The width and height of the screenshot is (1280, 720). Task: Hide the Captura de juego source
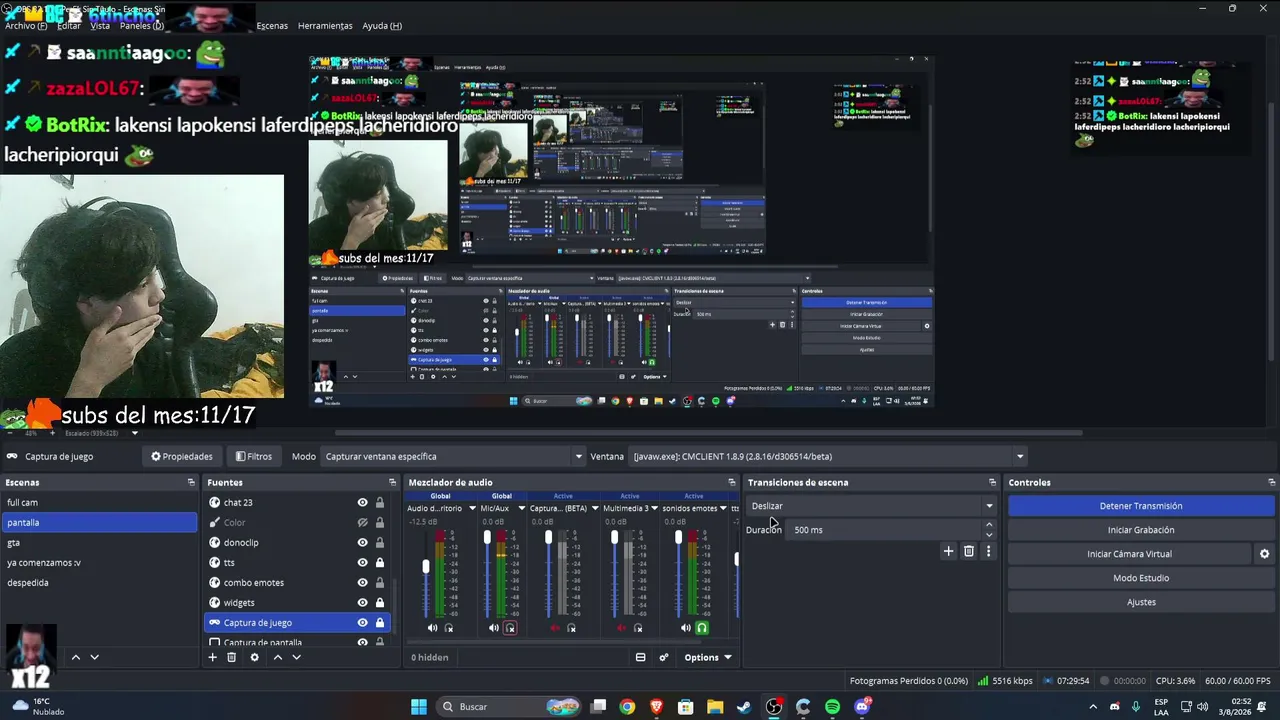(362, 622)
